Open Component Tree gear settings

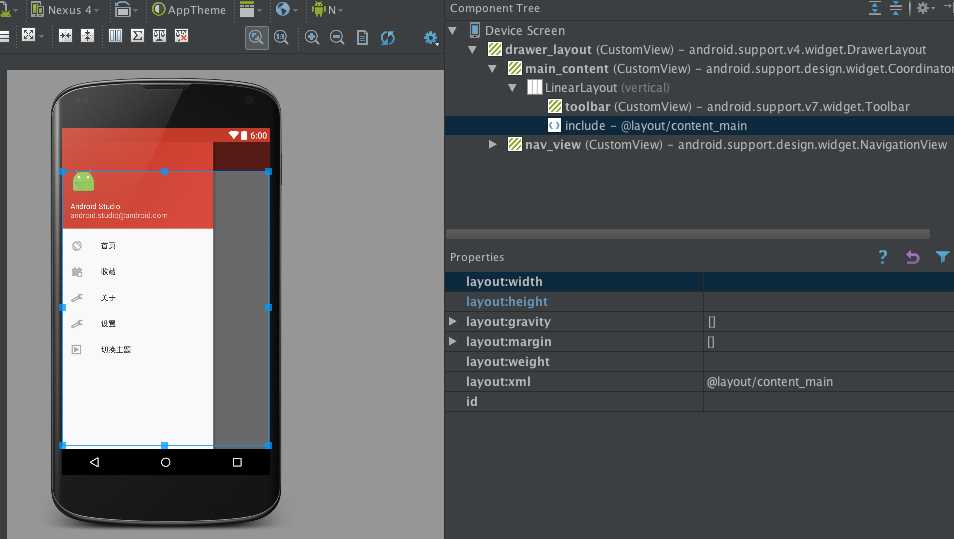pos(925,8)
